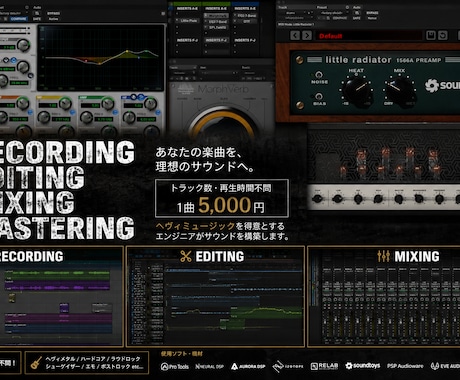Click the yellow EQ band node on the curve
The height and width of the screenshot is (380, 460).
127,51
